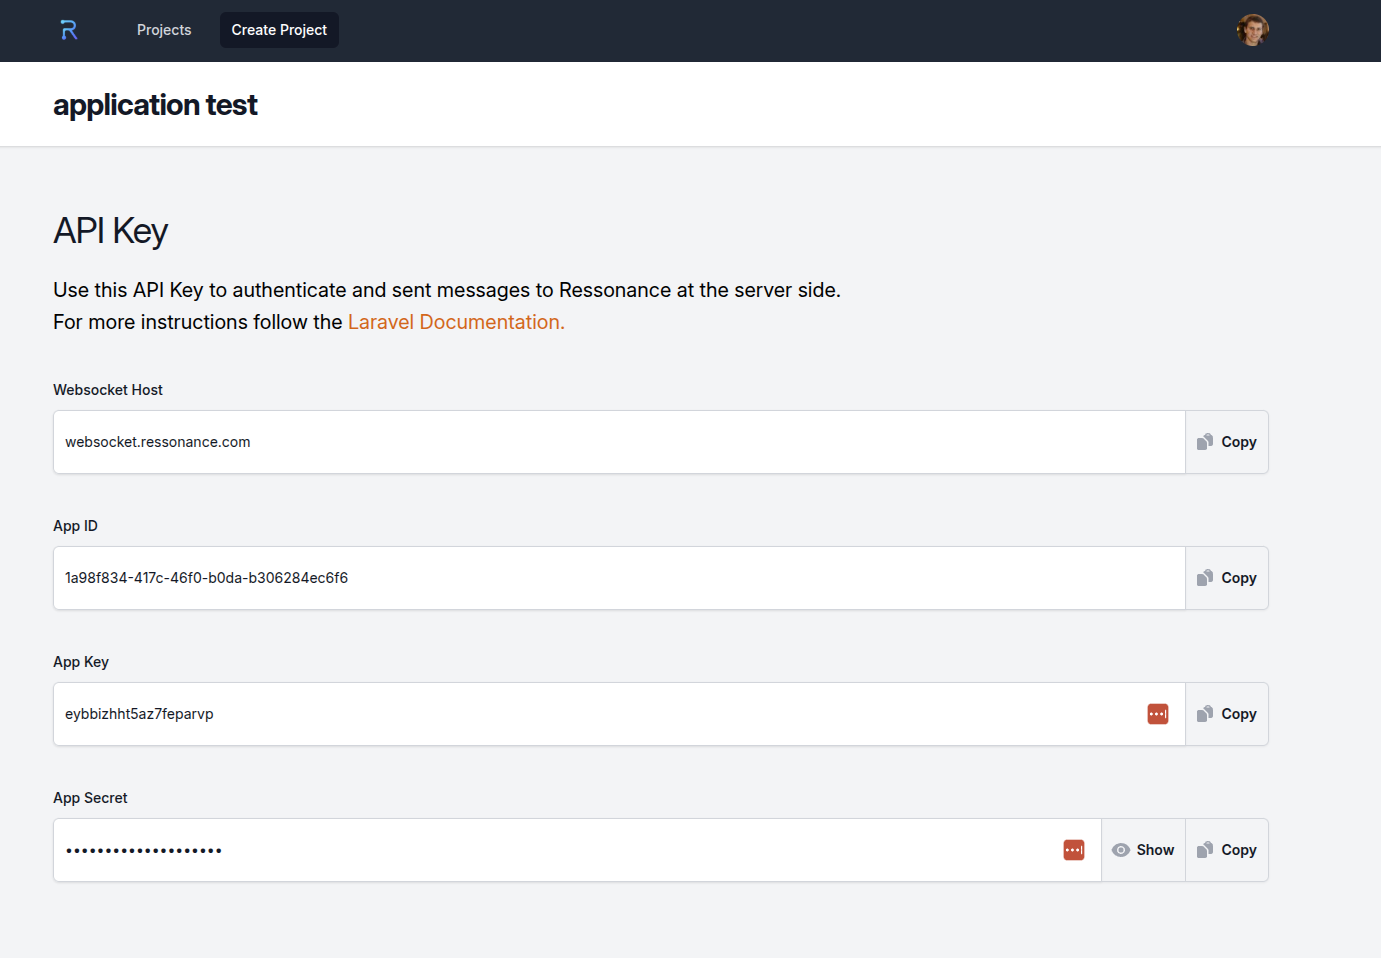Click the password manager icon in App Key

(x=1158, y=714)
